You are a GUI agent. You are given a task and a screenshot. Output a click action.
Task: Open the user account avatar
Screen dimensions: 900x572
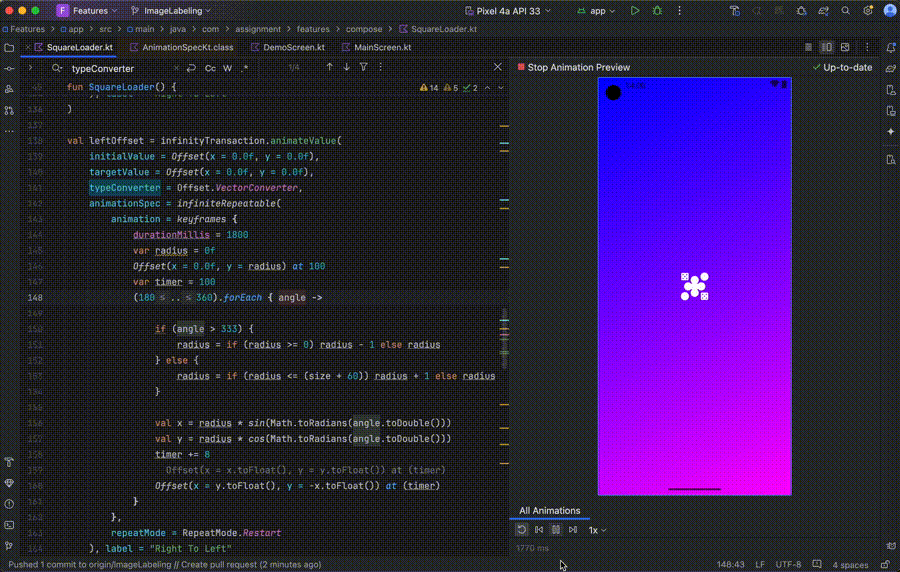click(890, 10)
